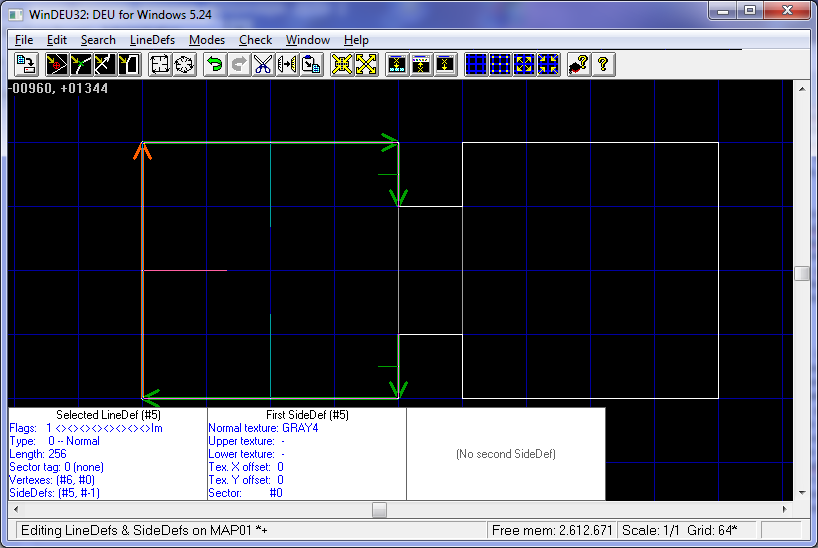
Task: Open the File menu
Action: [x=24, y=40]
